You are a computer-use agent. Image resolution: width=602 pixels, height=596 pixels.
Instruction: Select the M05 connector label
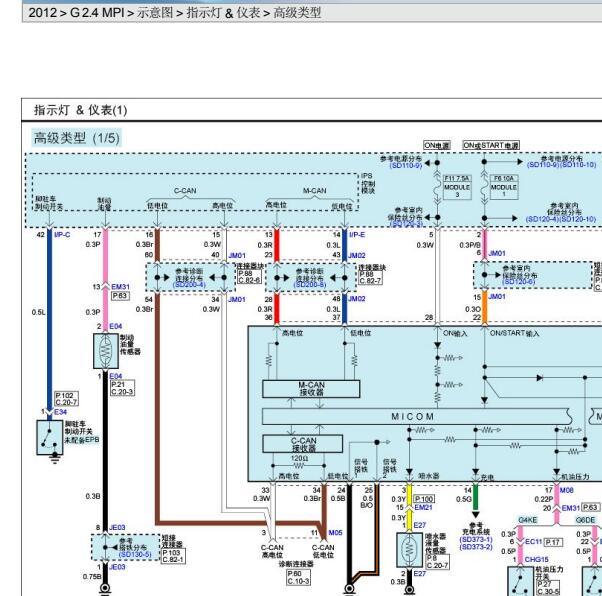[335, 532]
